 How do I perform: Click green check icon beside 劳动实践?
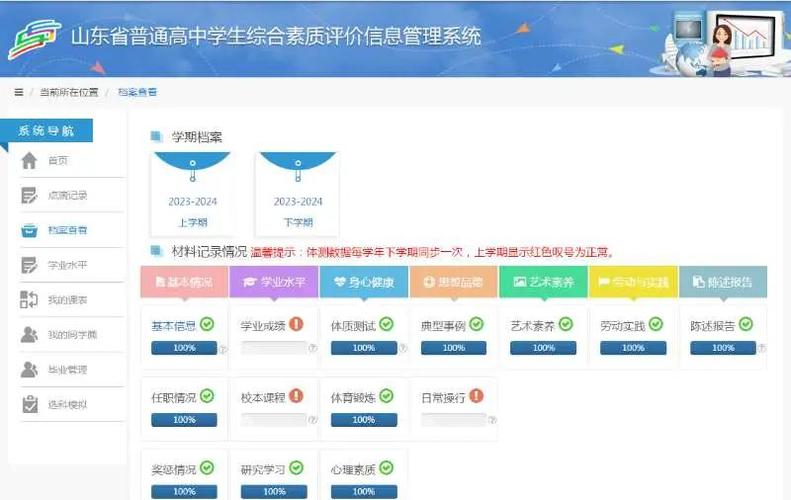point(656,324)
